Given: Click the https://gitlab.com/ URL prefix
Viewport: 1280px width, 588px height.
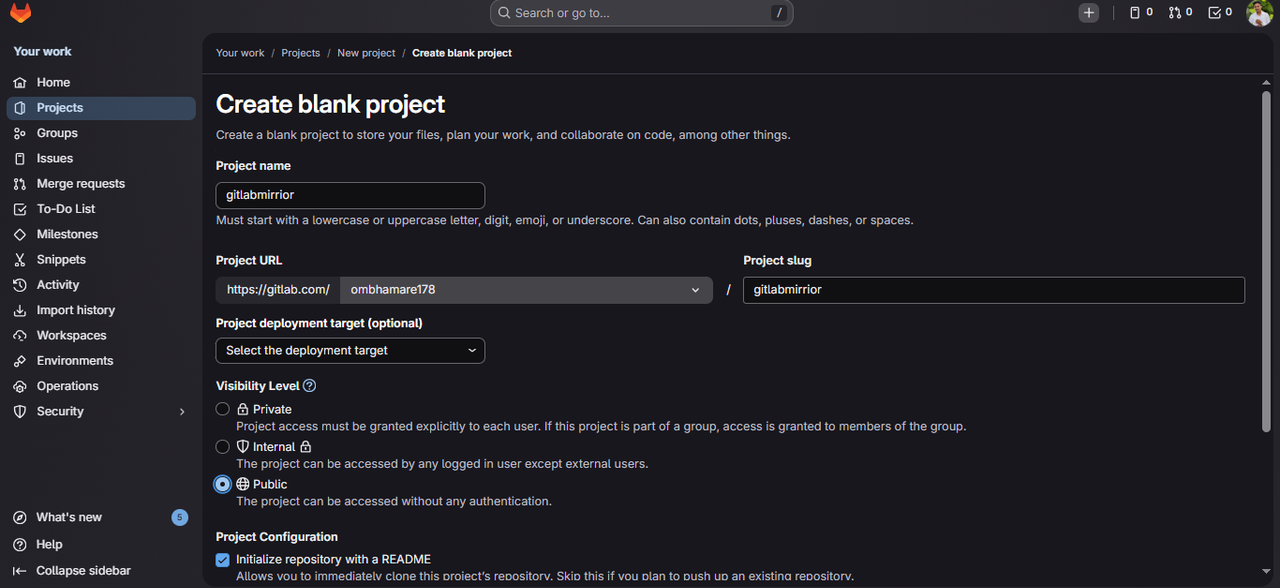Looking at the screenshot, I should [278, 290].
